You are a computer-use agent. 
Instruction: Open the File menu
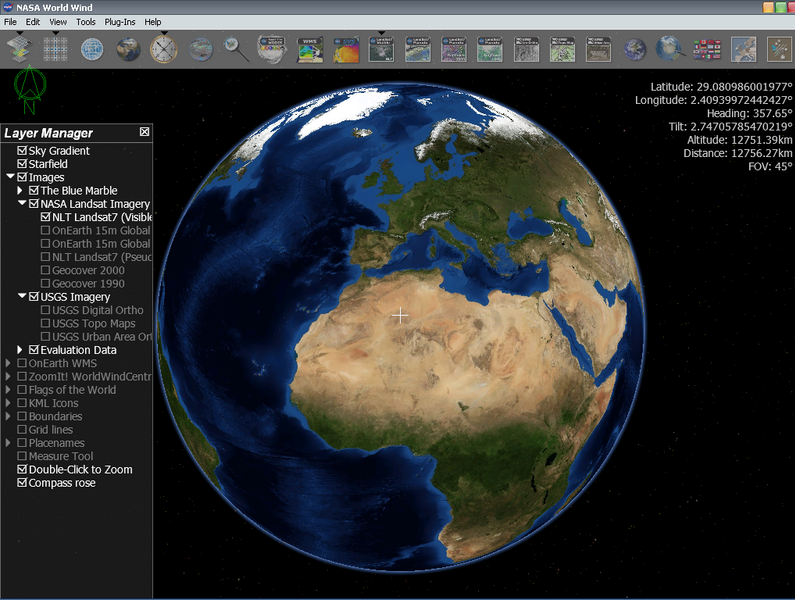[10, 22]
